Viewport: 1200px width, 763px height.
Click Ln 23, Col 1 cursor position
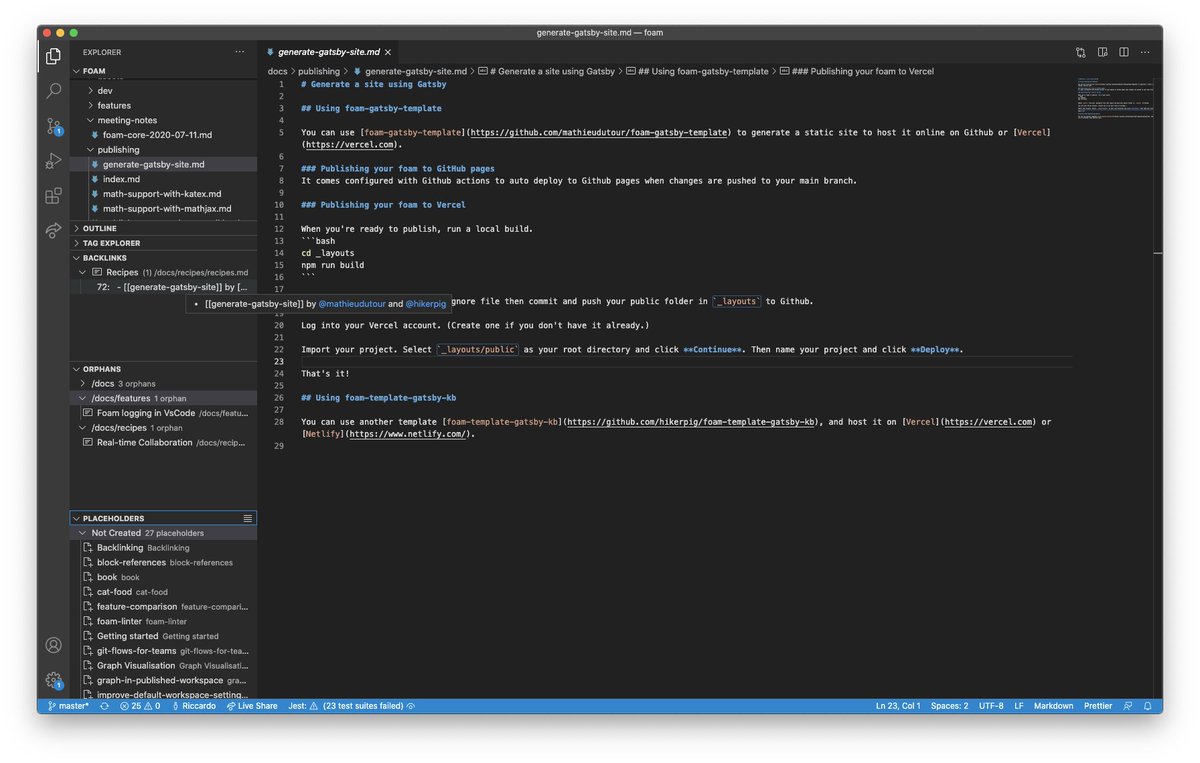coord(898,706)
